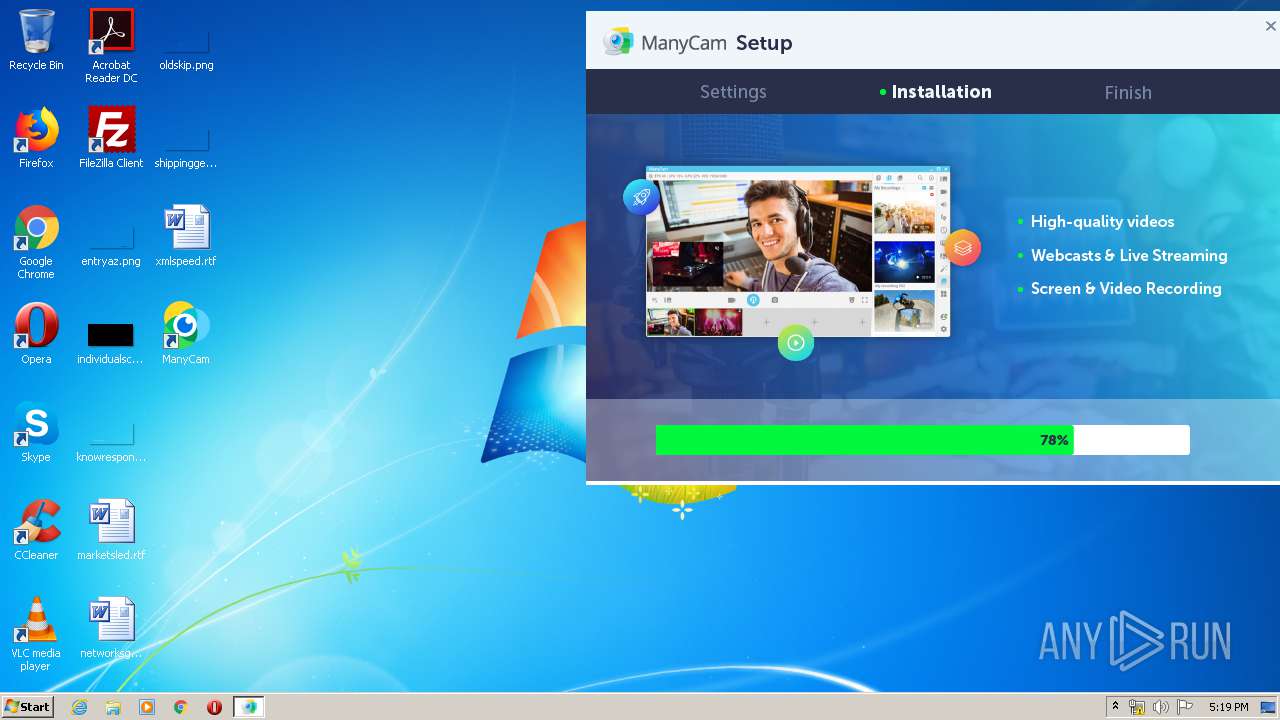This screenshot has width=1280, height=720.
Task: Click Show desktop button at taskbar end
Action: pos(1269,707)
